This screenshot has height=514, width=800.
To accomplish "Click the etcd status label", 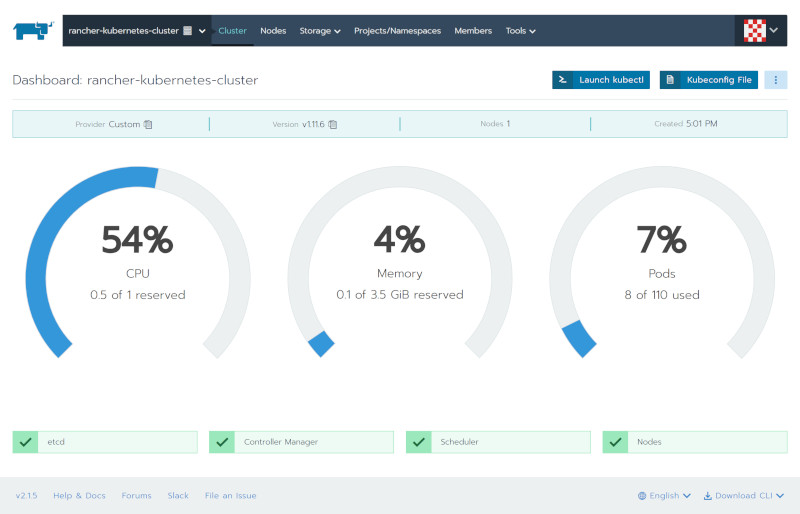I will pyautogui.click(x=56, y=442).
